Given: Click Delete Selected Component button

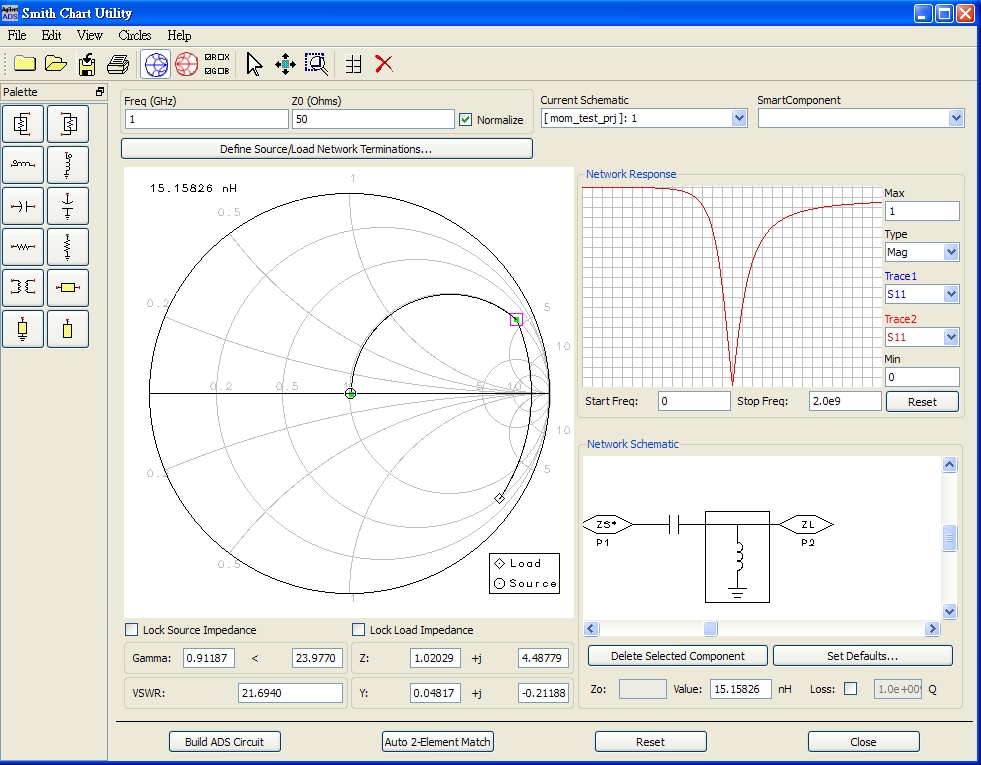Looking at the screenshot, I should click(678, 656).
